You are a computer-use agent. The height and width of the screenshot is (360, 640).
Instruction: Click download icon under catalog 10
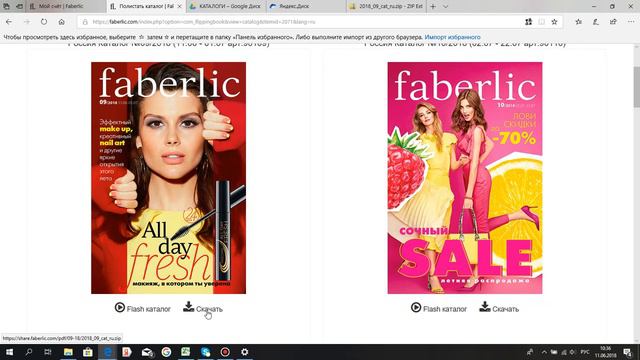[485, 307]
